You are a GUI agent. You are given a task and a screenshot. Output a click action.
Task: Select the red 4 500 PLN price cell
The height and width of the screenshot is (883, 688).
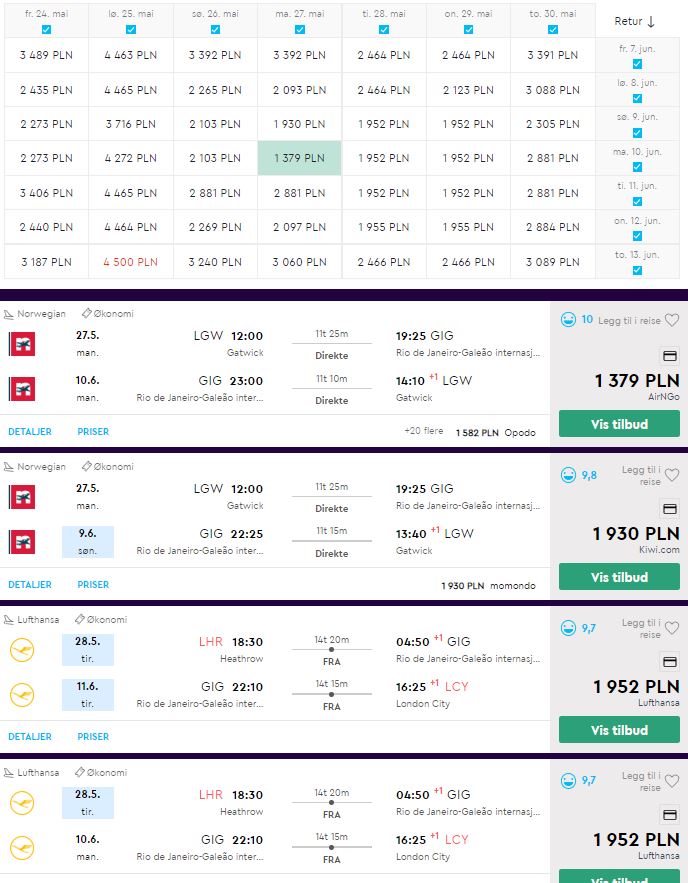[x=131, y=262]
